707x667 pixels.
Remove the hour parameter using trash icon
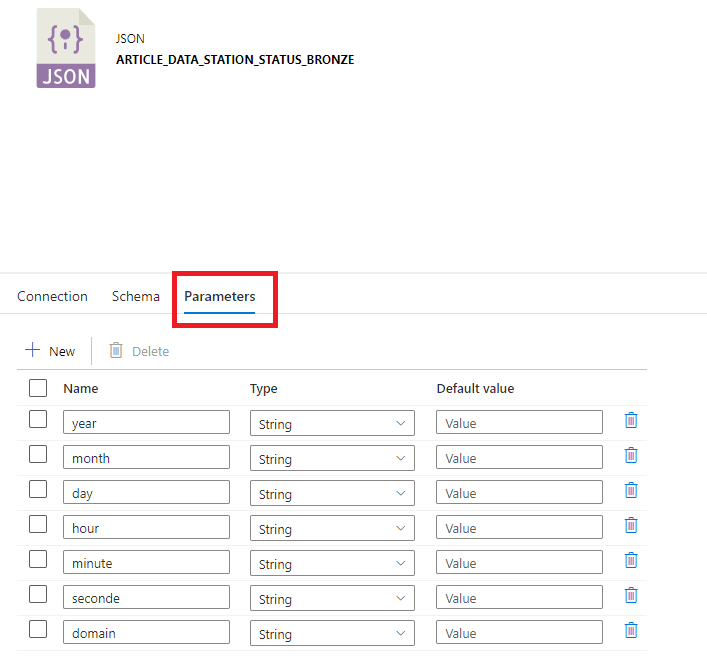pyautogui.click(x=631, y=526)
